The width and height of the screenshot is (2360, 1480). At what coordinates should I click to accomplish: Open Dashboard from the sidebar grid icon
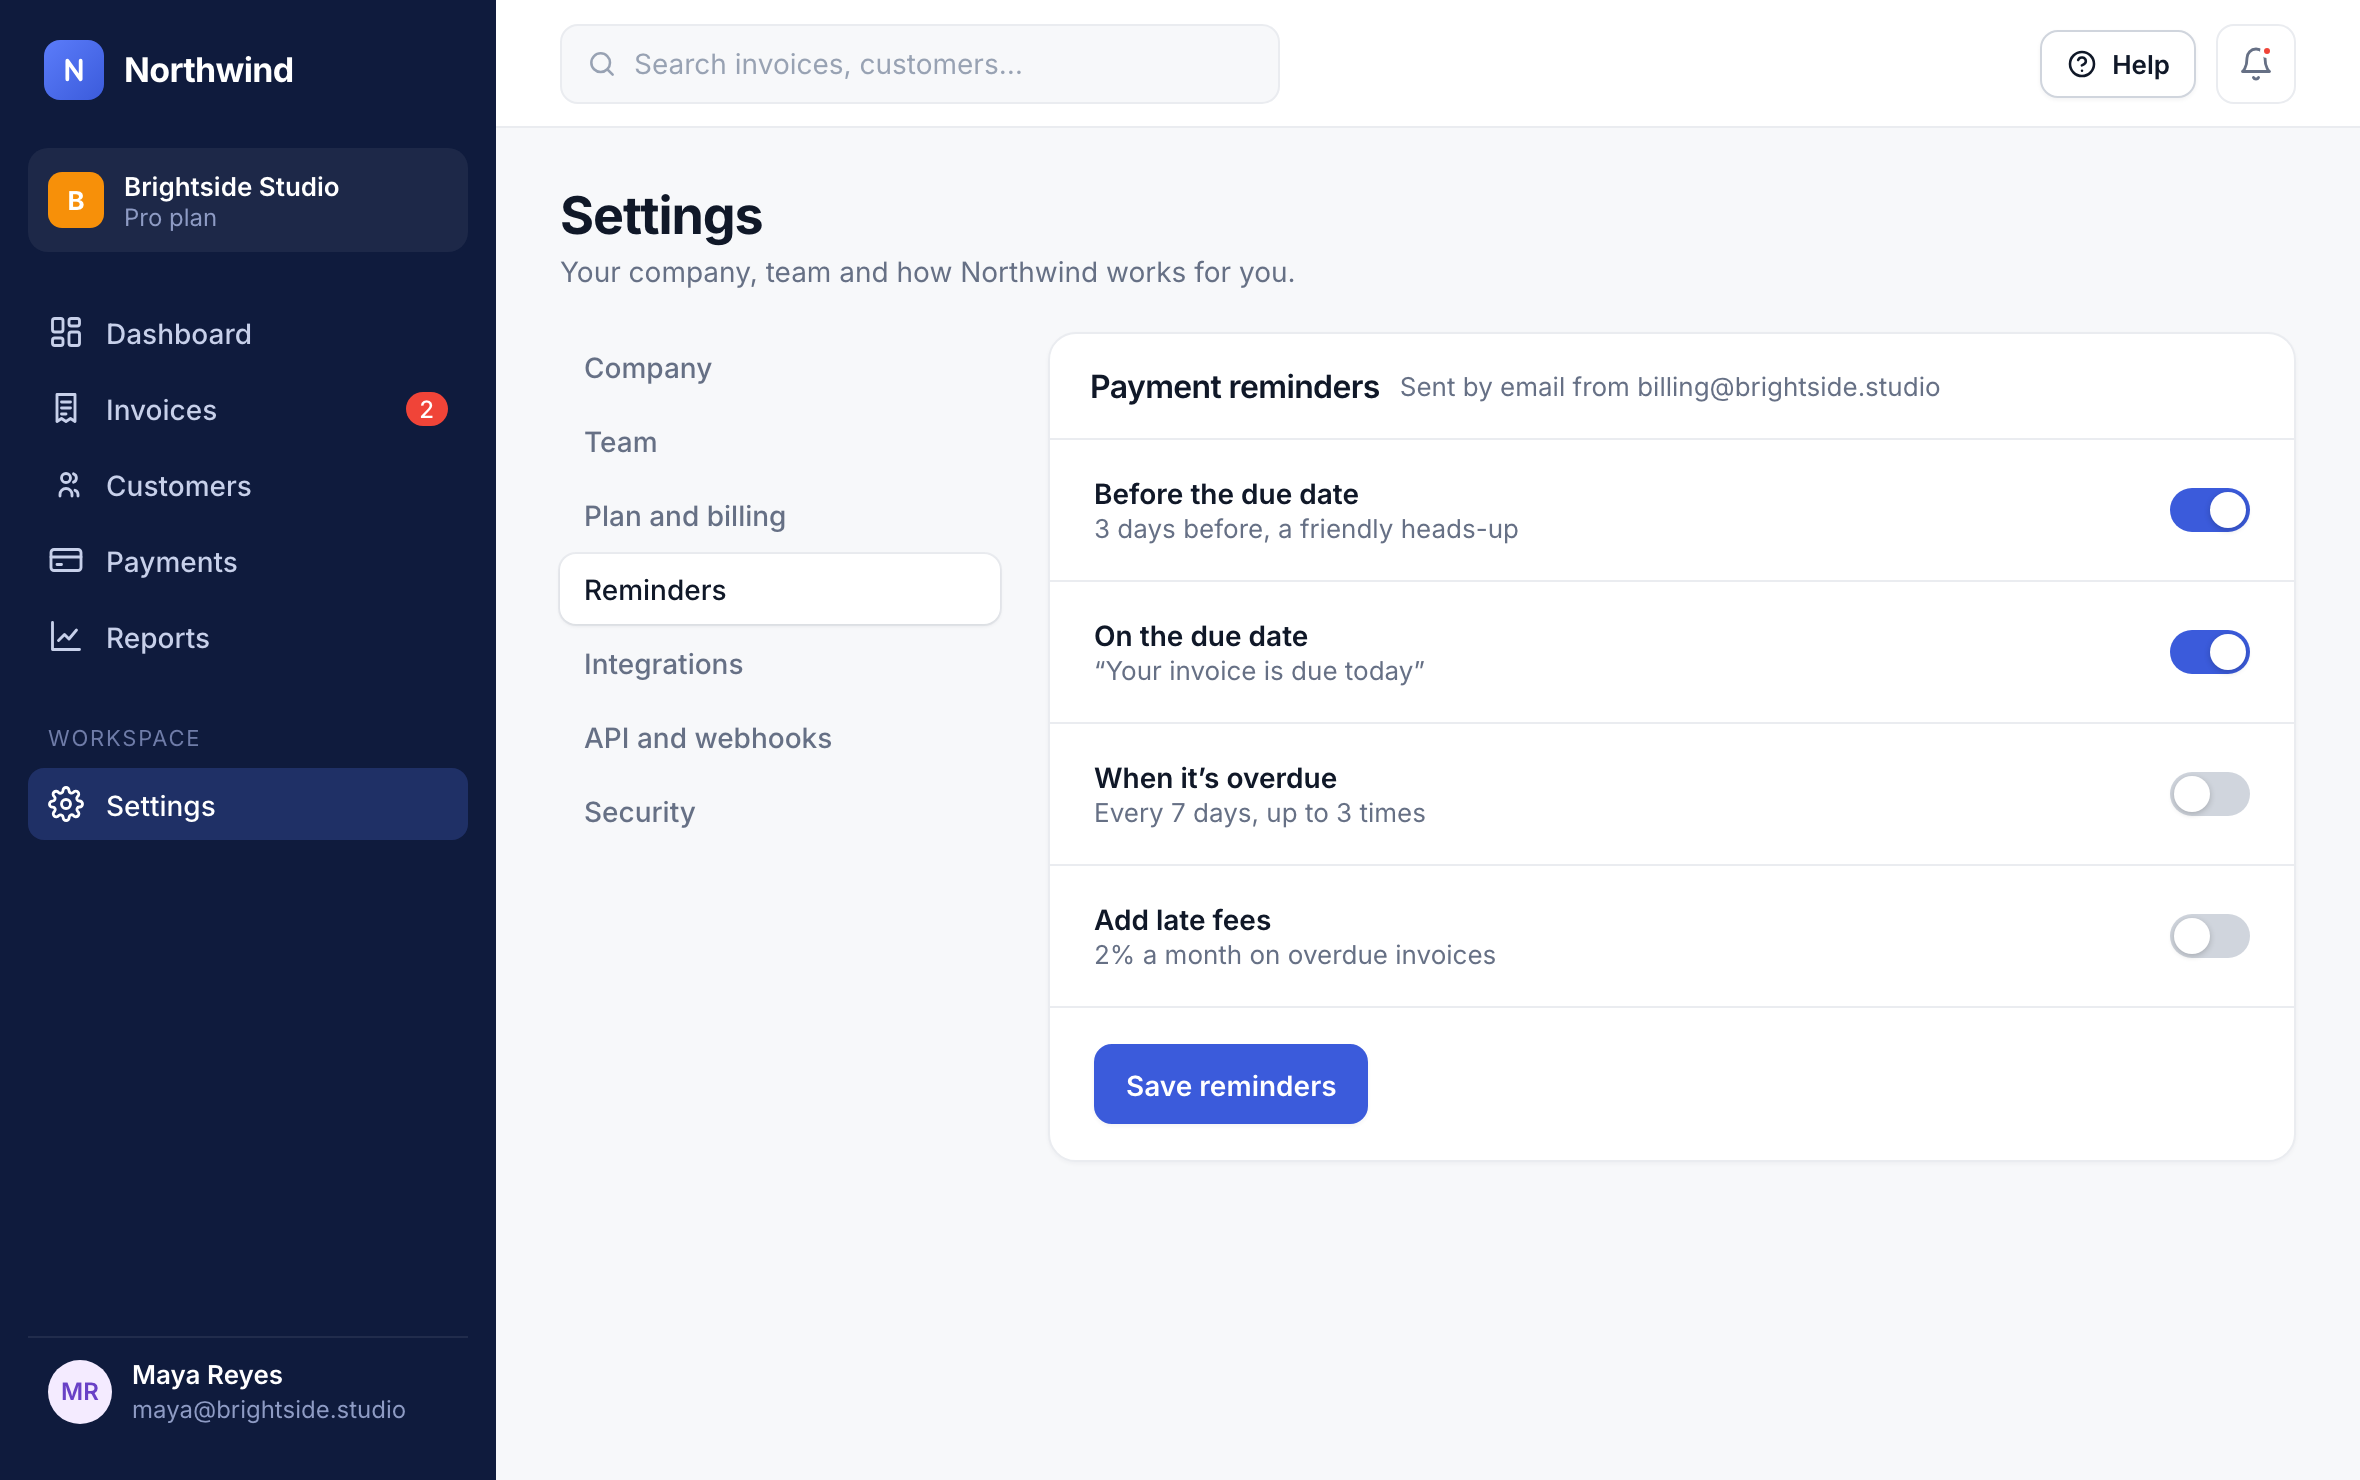coord(66,333)
